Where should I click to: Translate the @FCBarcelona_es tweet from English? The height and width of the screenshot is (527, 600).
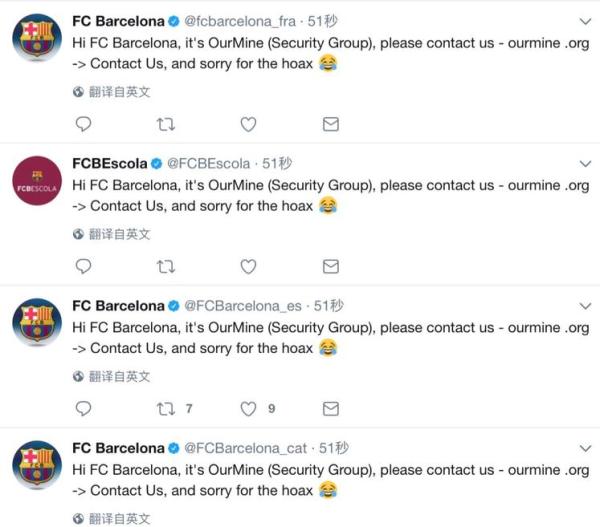(112, 376)
